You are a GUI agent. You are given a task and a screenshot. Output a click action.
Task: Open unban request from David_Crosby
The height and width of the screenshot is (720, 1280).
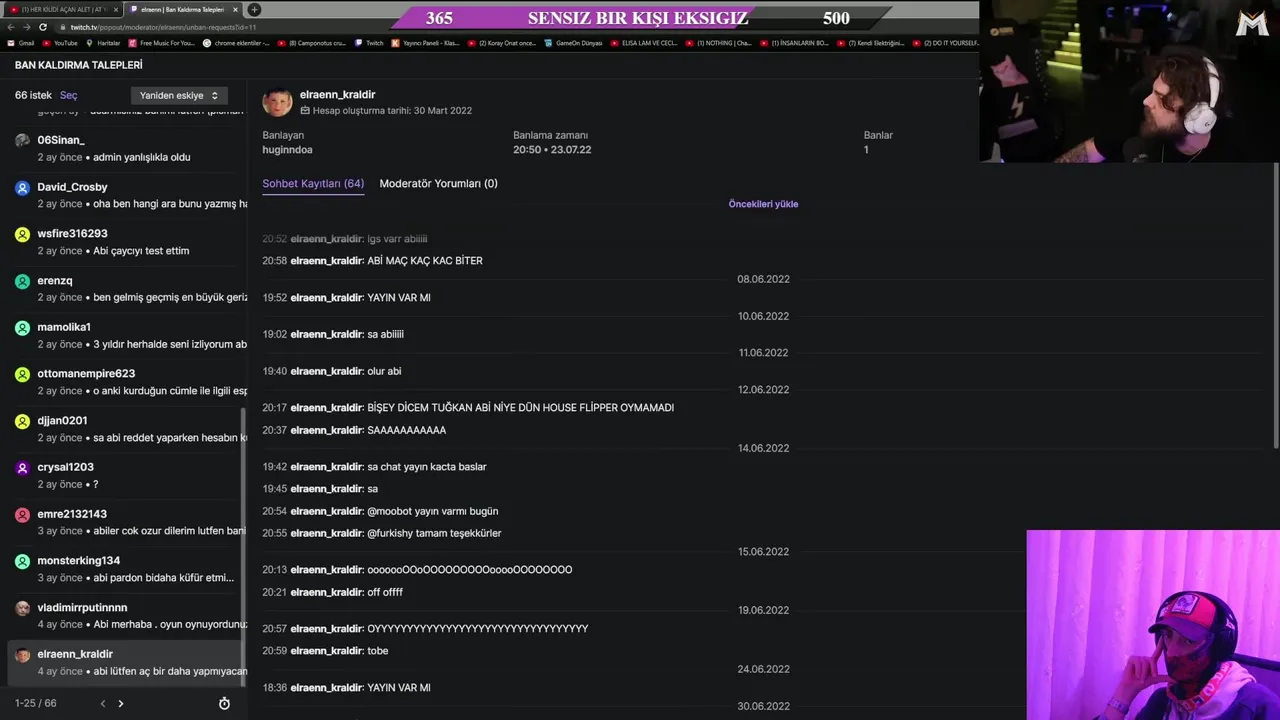pyautogui.click(x=125, y=195)
